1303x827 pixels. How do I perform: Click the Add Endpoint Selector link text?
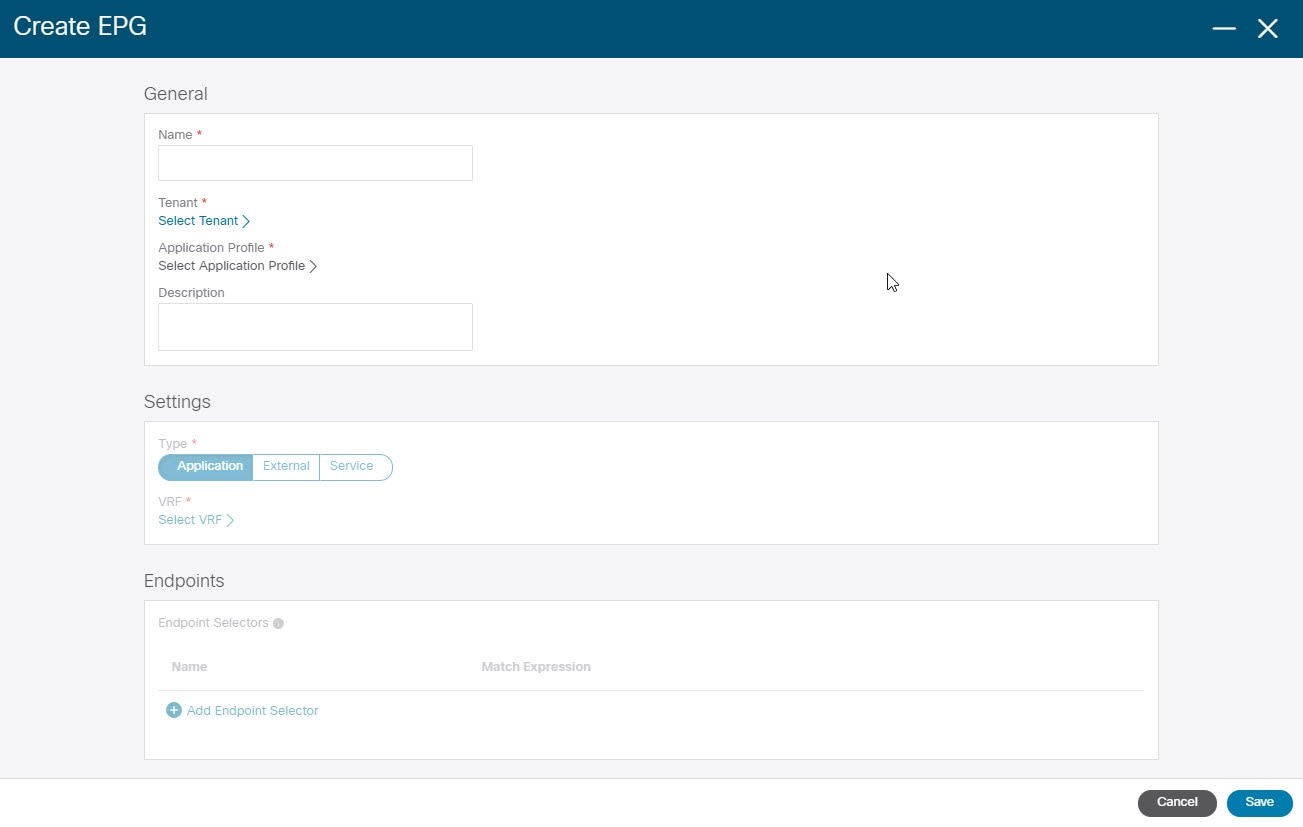pyautogui.click(x=253, y=710)
